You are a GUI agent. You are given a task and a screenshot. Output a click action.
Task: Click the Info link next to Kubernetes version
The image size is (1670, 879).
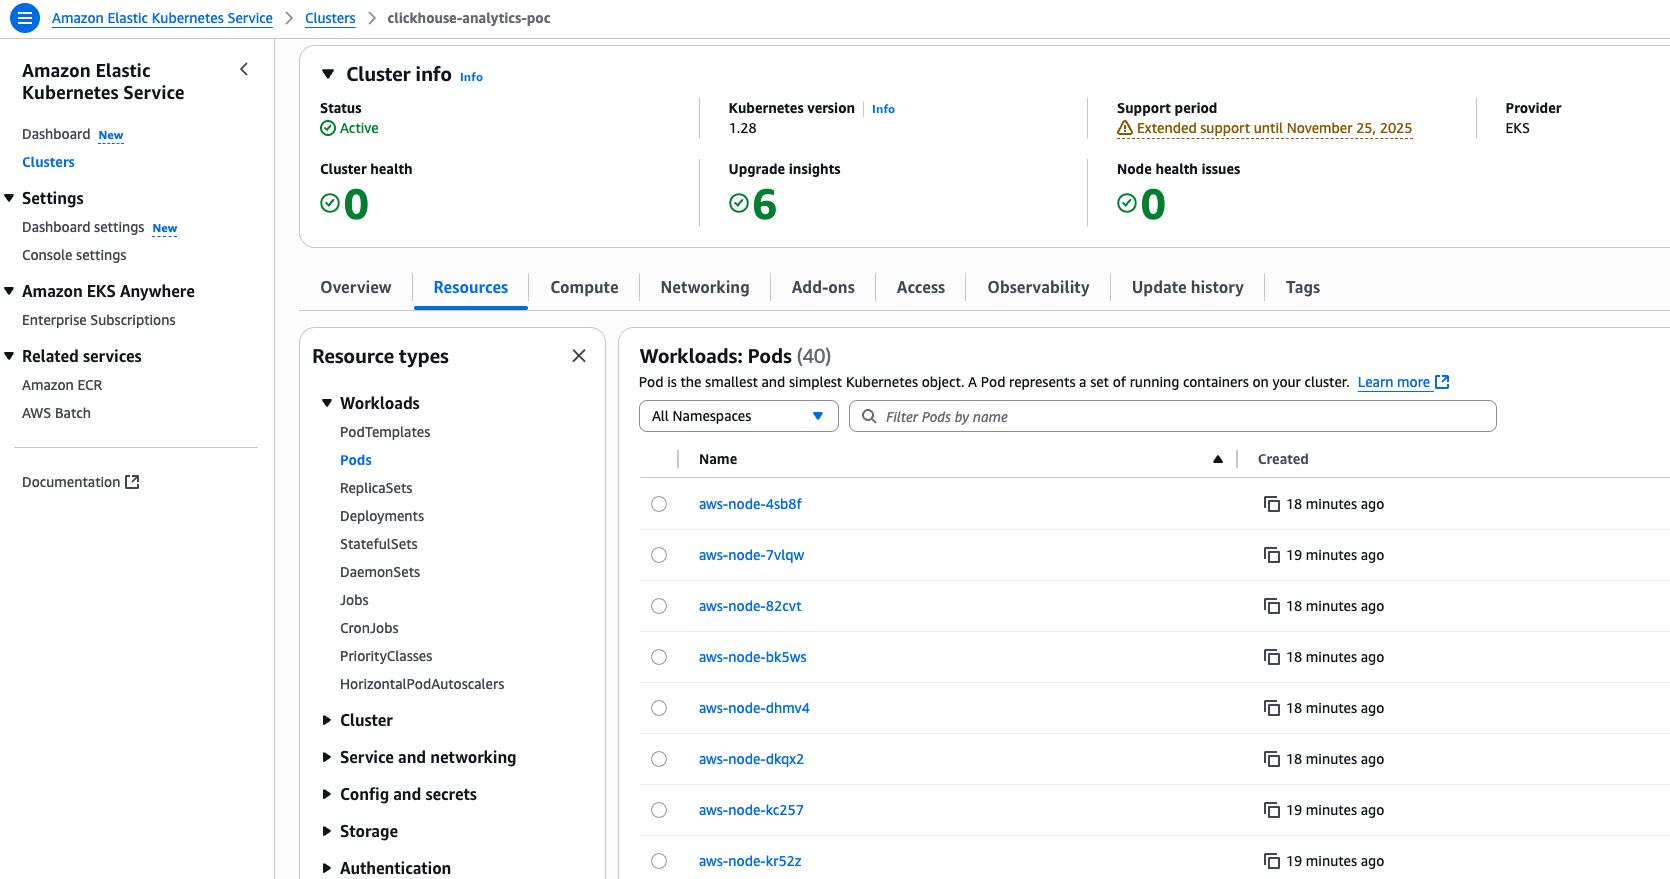[883, 109]
